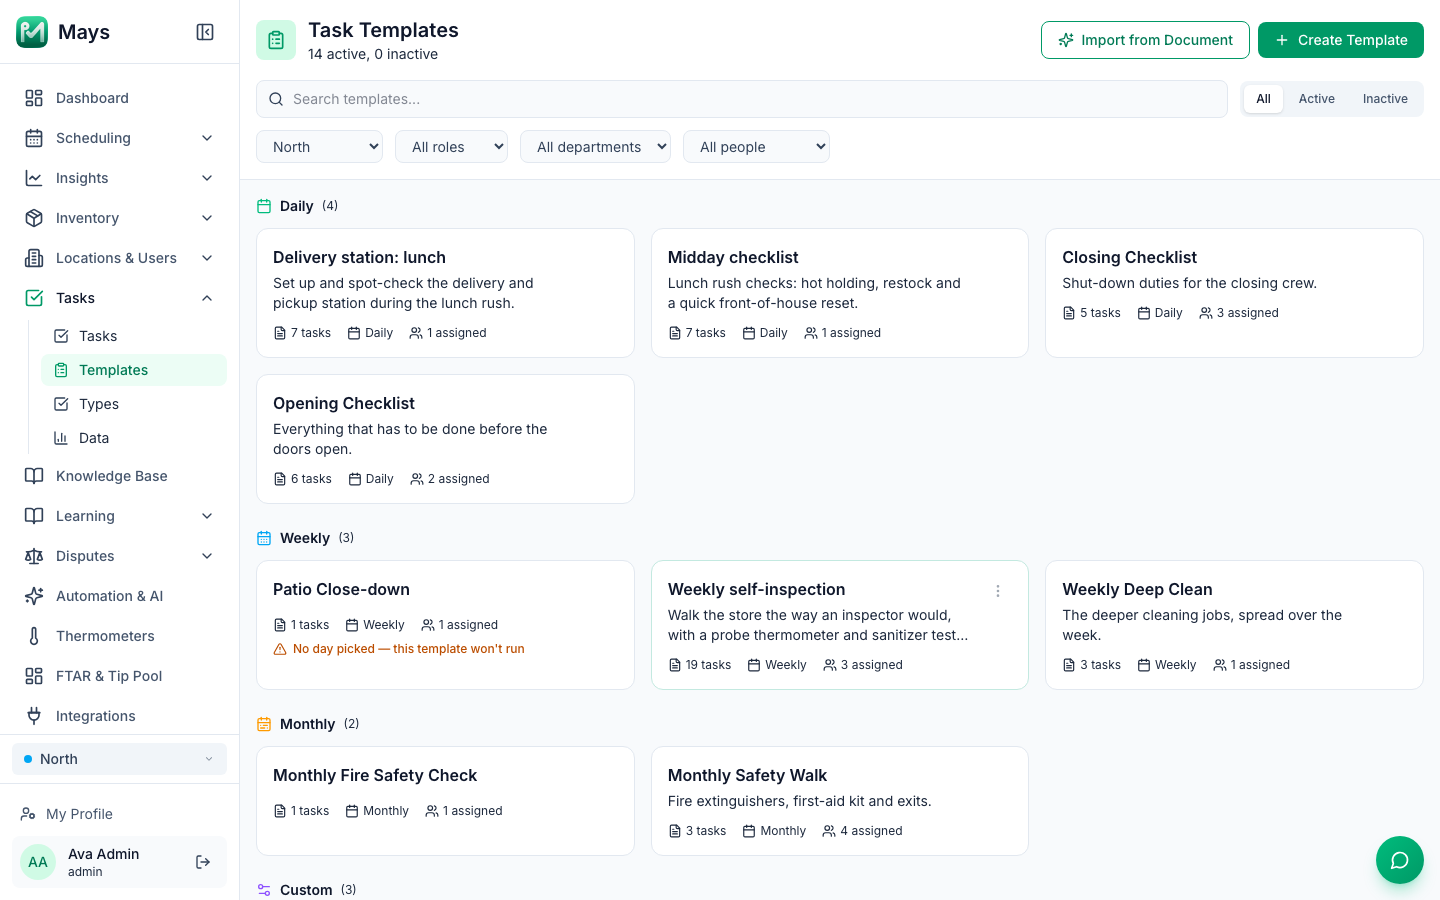This screenshot has width=1440, height=900.
Task: Open the Tasks sub-item under Tasks
Action: (x=134, y=336)
